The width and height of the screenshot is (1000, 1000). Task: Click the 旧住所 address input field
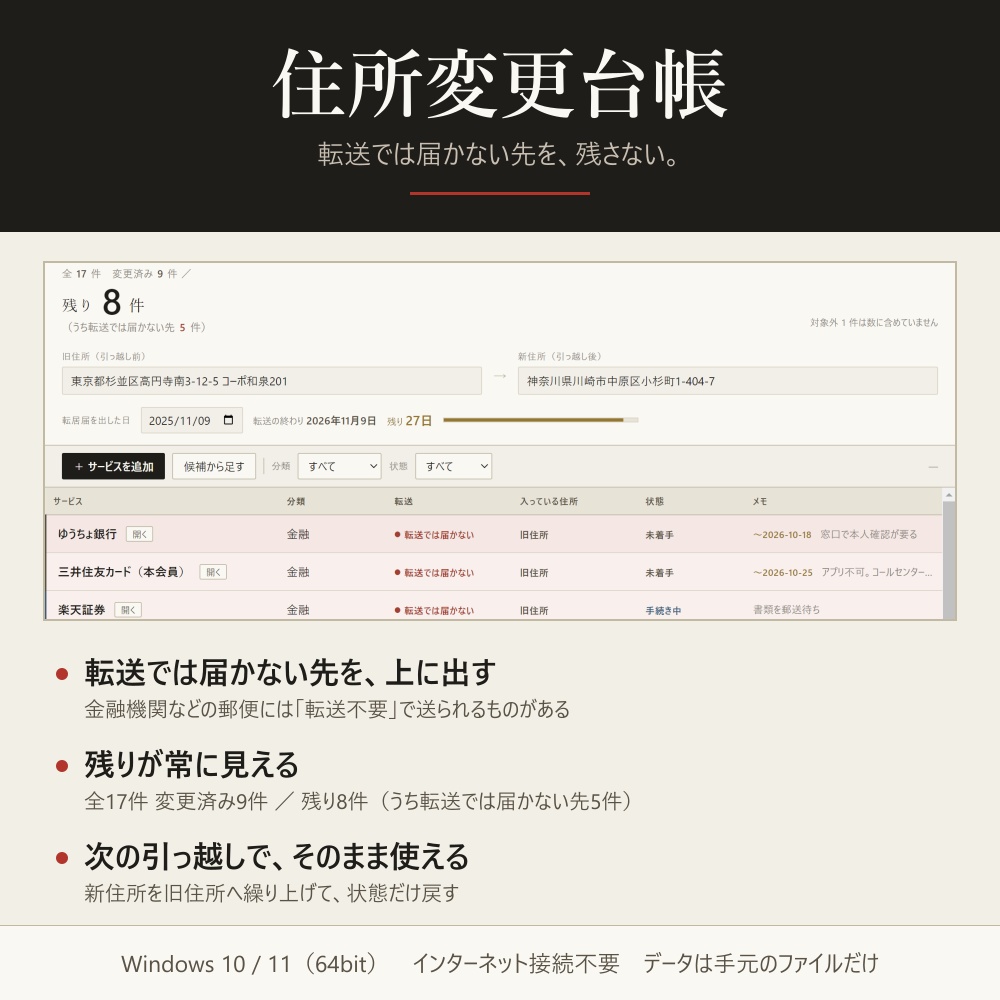pyautogui.click(x=272, y=381)
